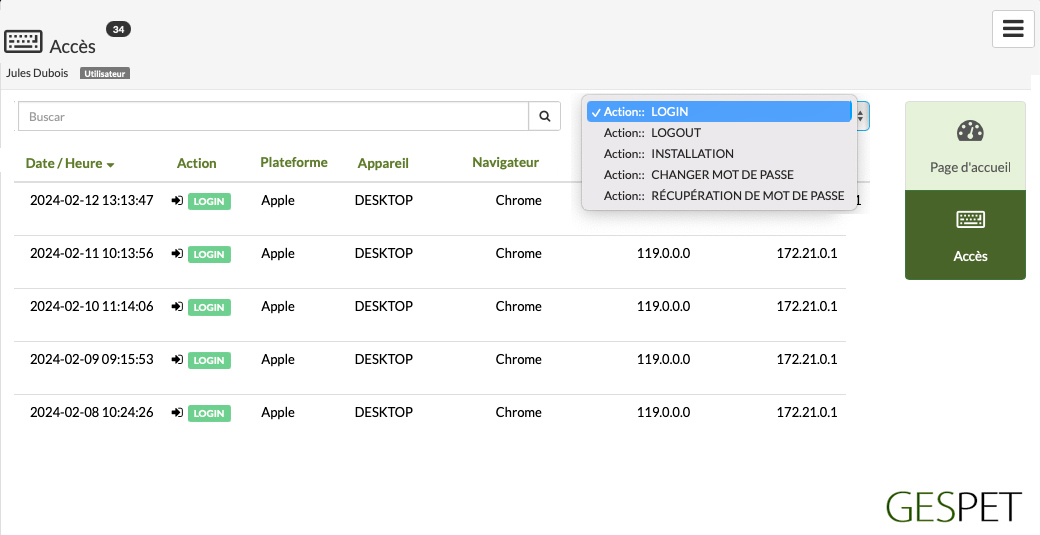Select the checked Action:: LOGIN option
The height and width of the screenshot is (535, 1040).
[719, 111]
